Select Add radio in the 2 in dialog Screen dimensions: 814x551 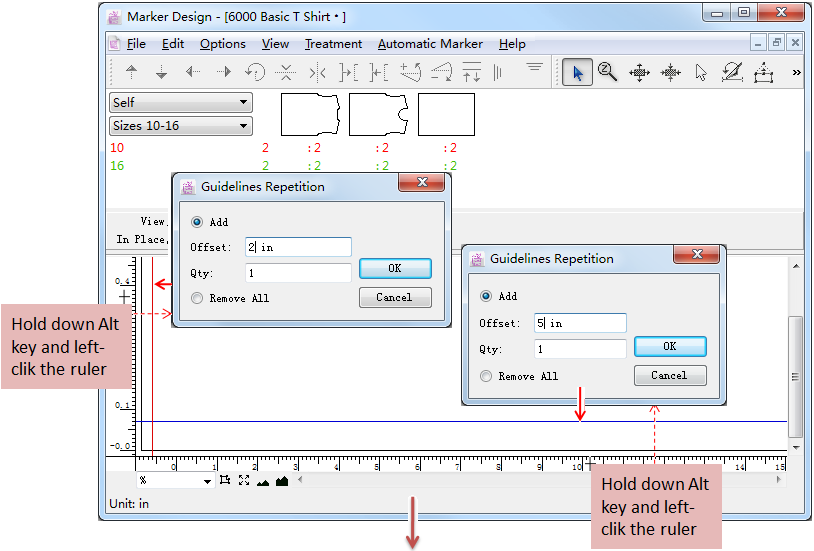(197, 222)
